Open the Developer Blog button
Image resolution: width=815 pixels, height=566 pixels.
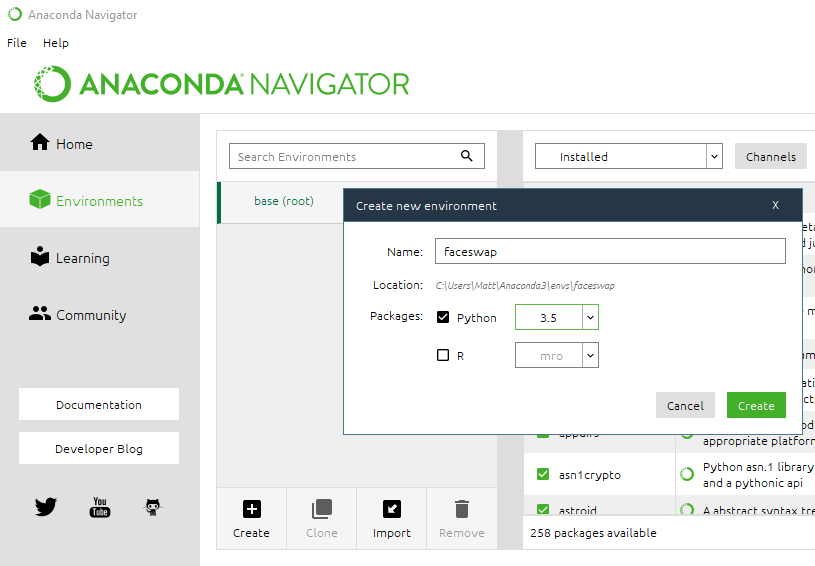point(99,448)
